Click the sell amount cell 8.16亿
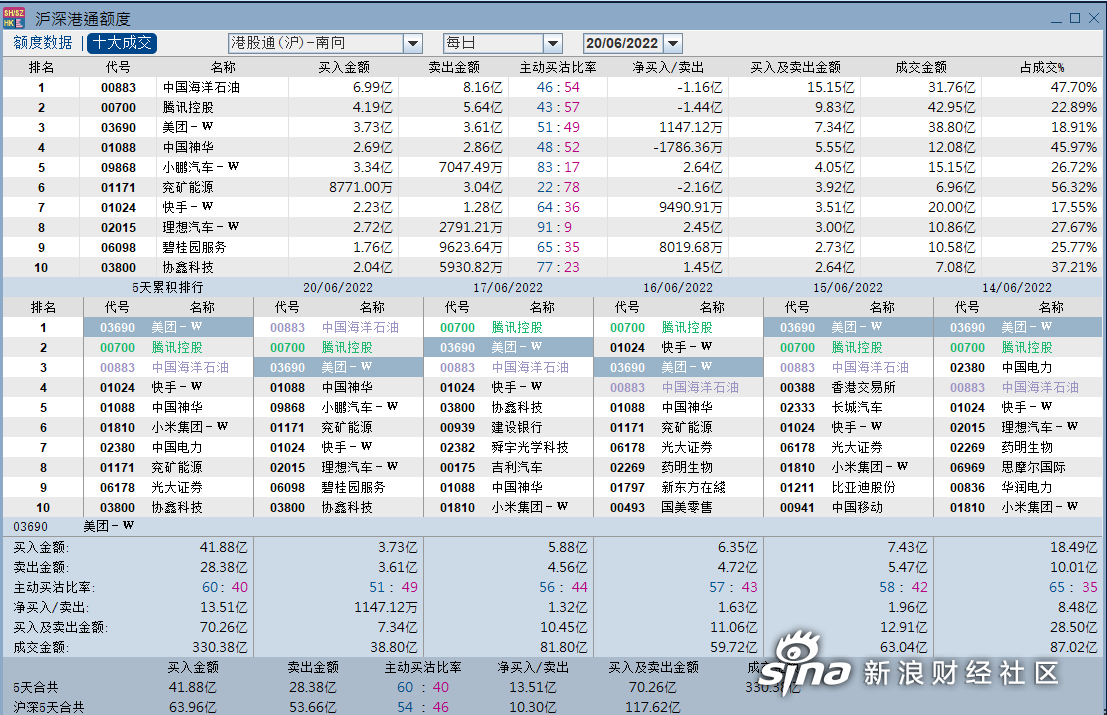Image resolution: width=1107 pixels, height=715 pixels. pos(483,88)
